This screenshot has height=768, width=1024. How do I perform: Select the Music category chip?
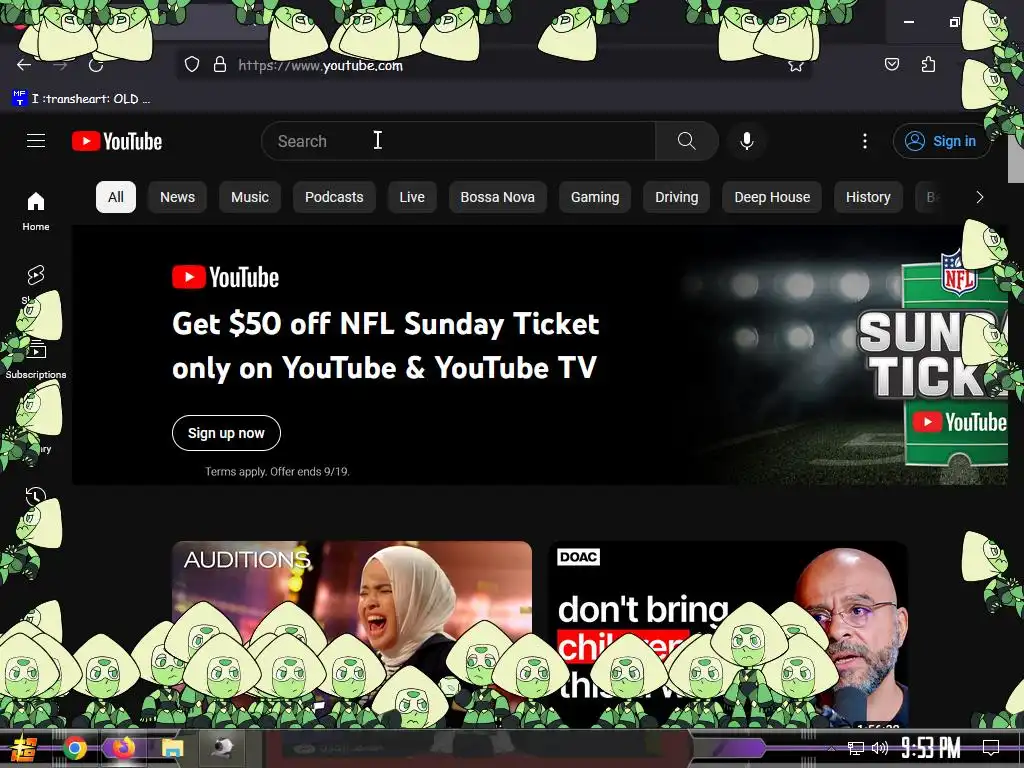click(249, 197)
